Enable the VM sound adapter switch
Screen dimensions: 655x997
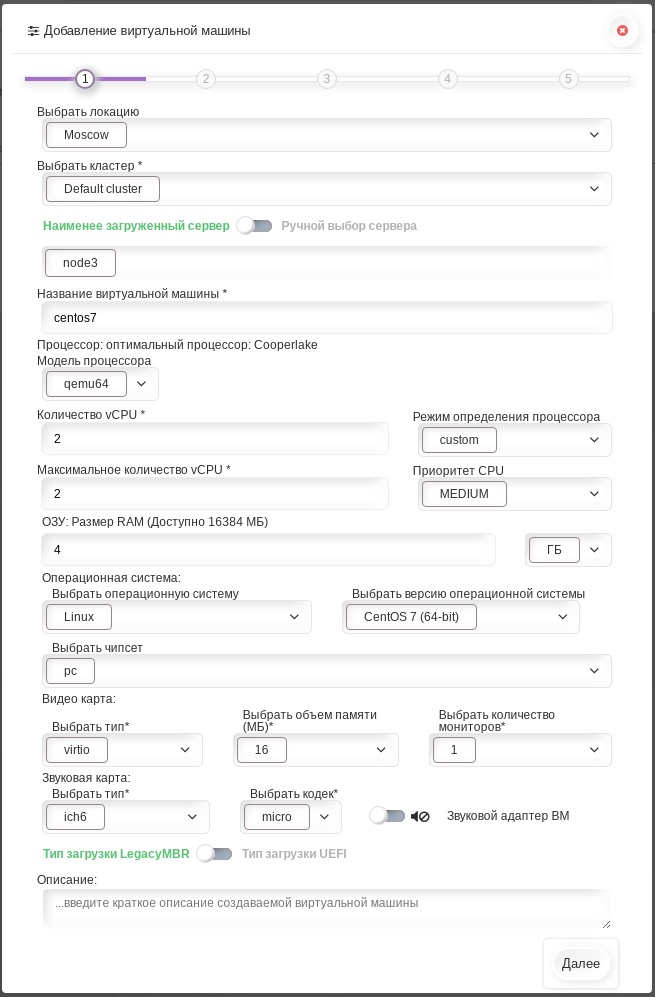(x=387, y=816)
